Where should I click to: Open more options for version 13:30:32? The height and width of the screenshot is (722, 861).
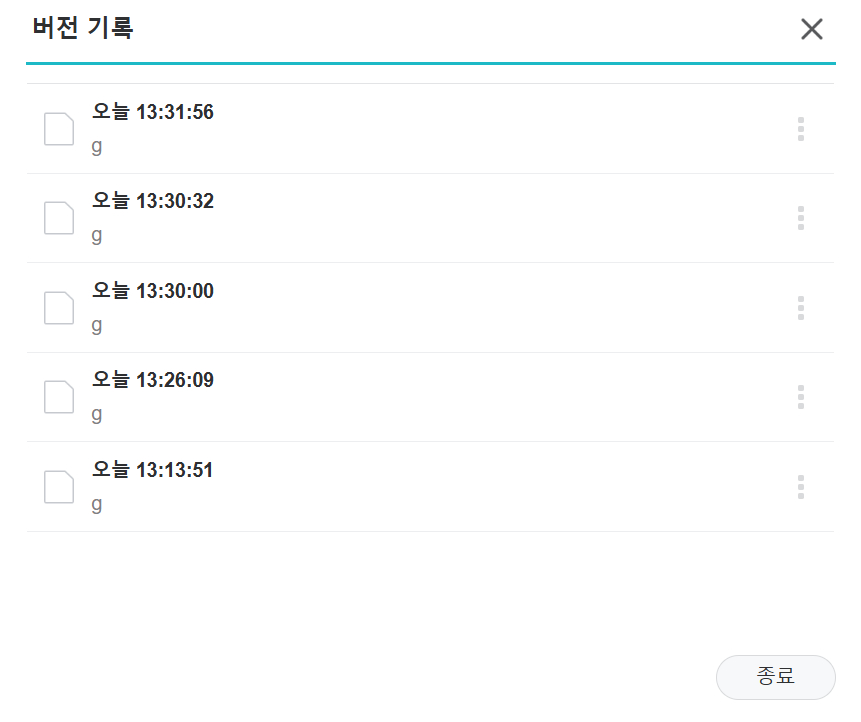[x=801, y=218]
